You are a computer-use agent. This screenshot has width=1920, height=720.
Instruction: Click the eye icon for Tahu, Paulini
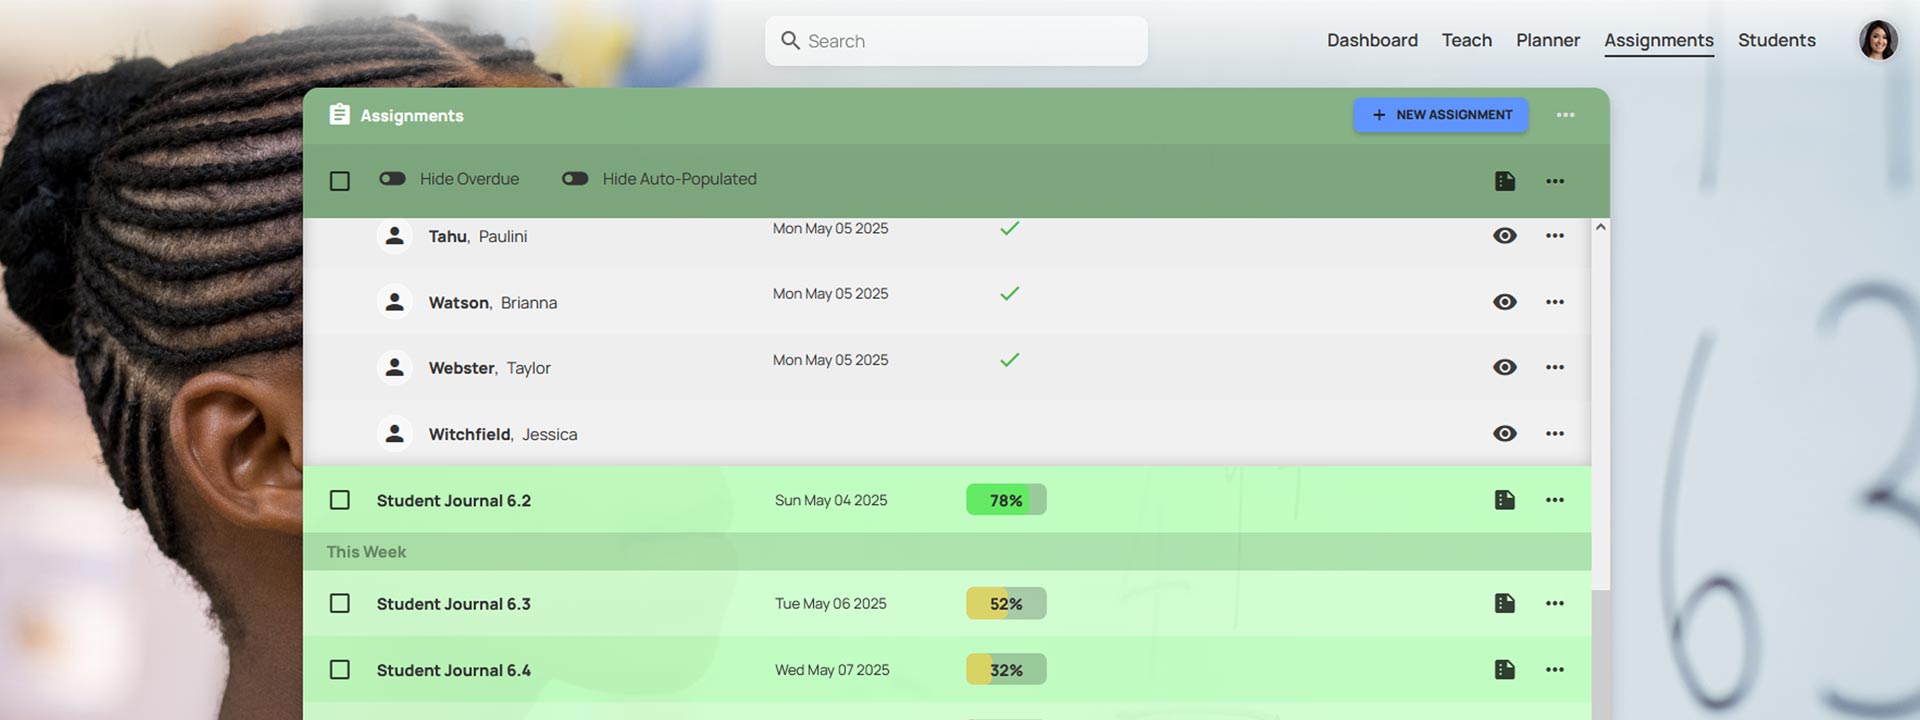click(x=1505, y=236)
